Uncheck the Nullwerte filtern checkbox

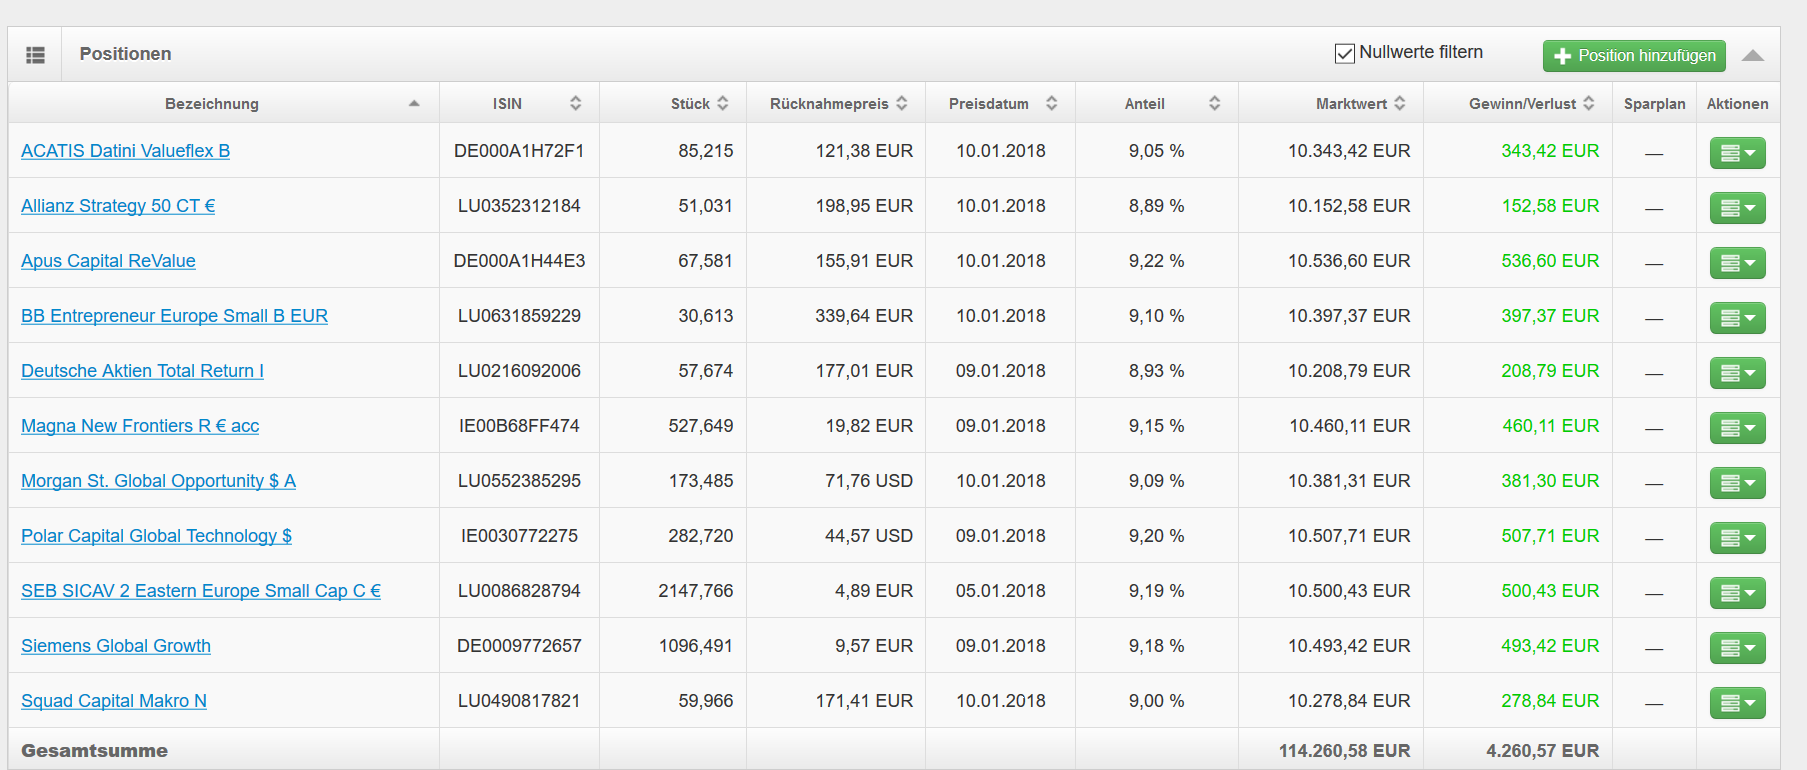pyautogui.click(x=1345, y=53)
